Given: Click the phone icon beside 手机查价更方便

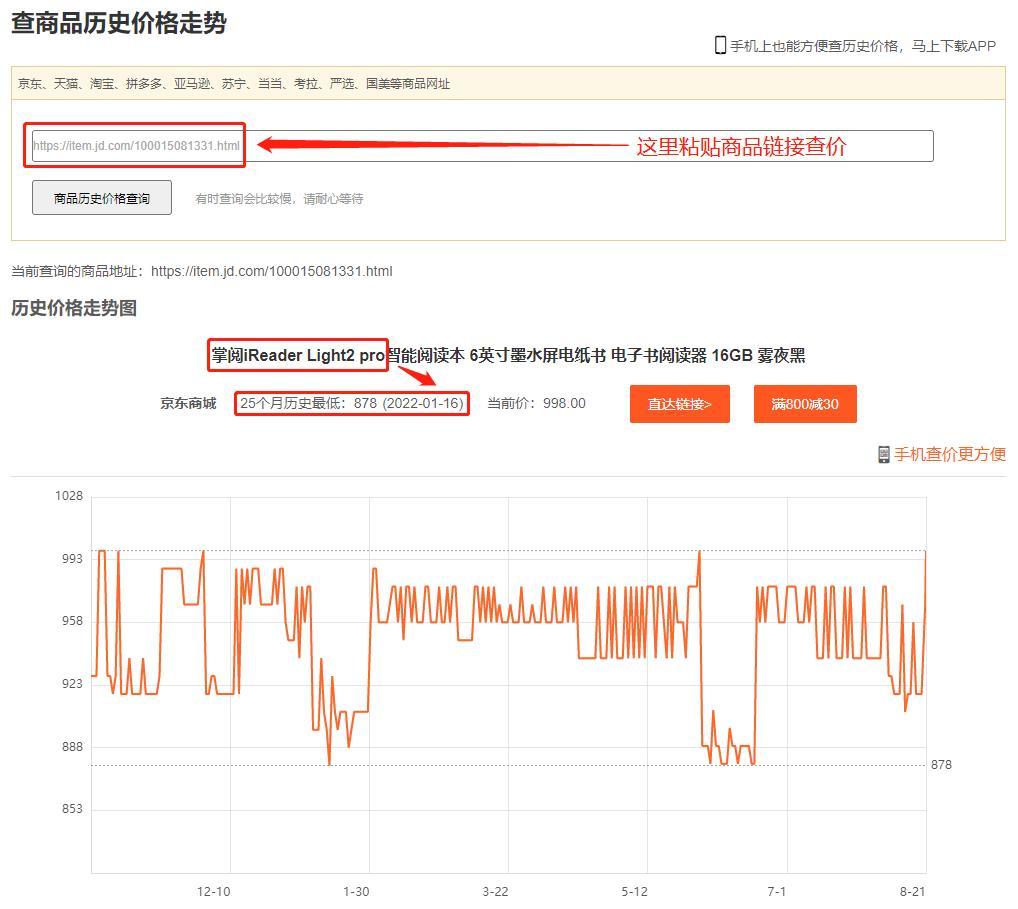Looking at the screenshot, I should [x=884, y=454].
